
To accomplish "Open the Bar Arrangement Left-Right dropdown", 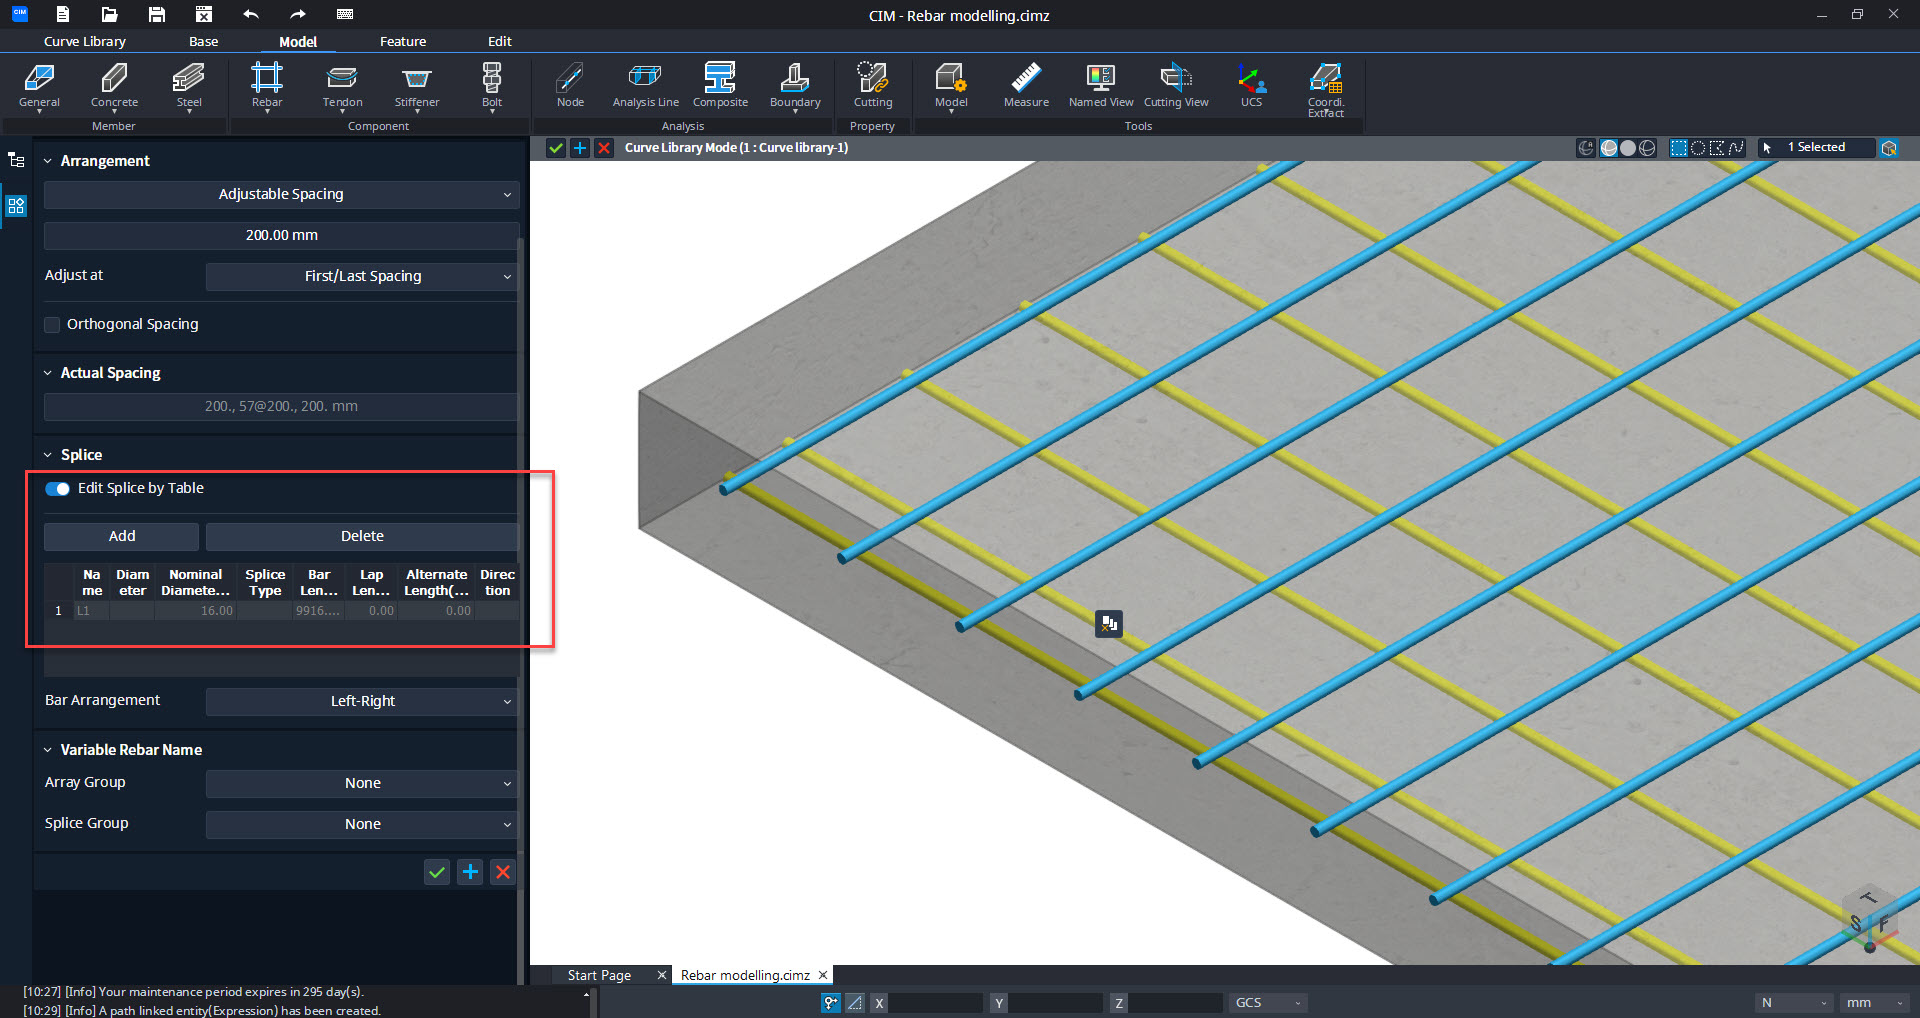I will coord(362,701).
